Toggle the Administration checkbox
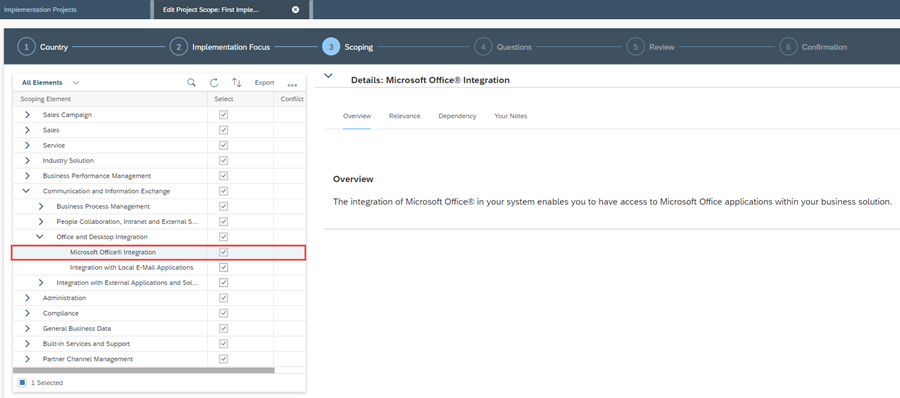 tap(224, 298)
